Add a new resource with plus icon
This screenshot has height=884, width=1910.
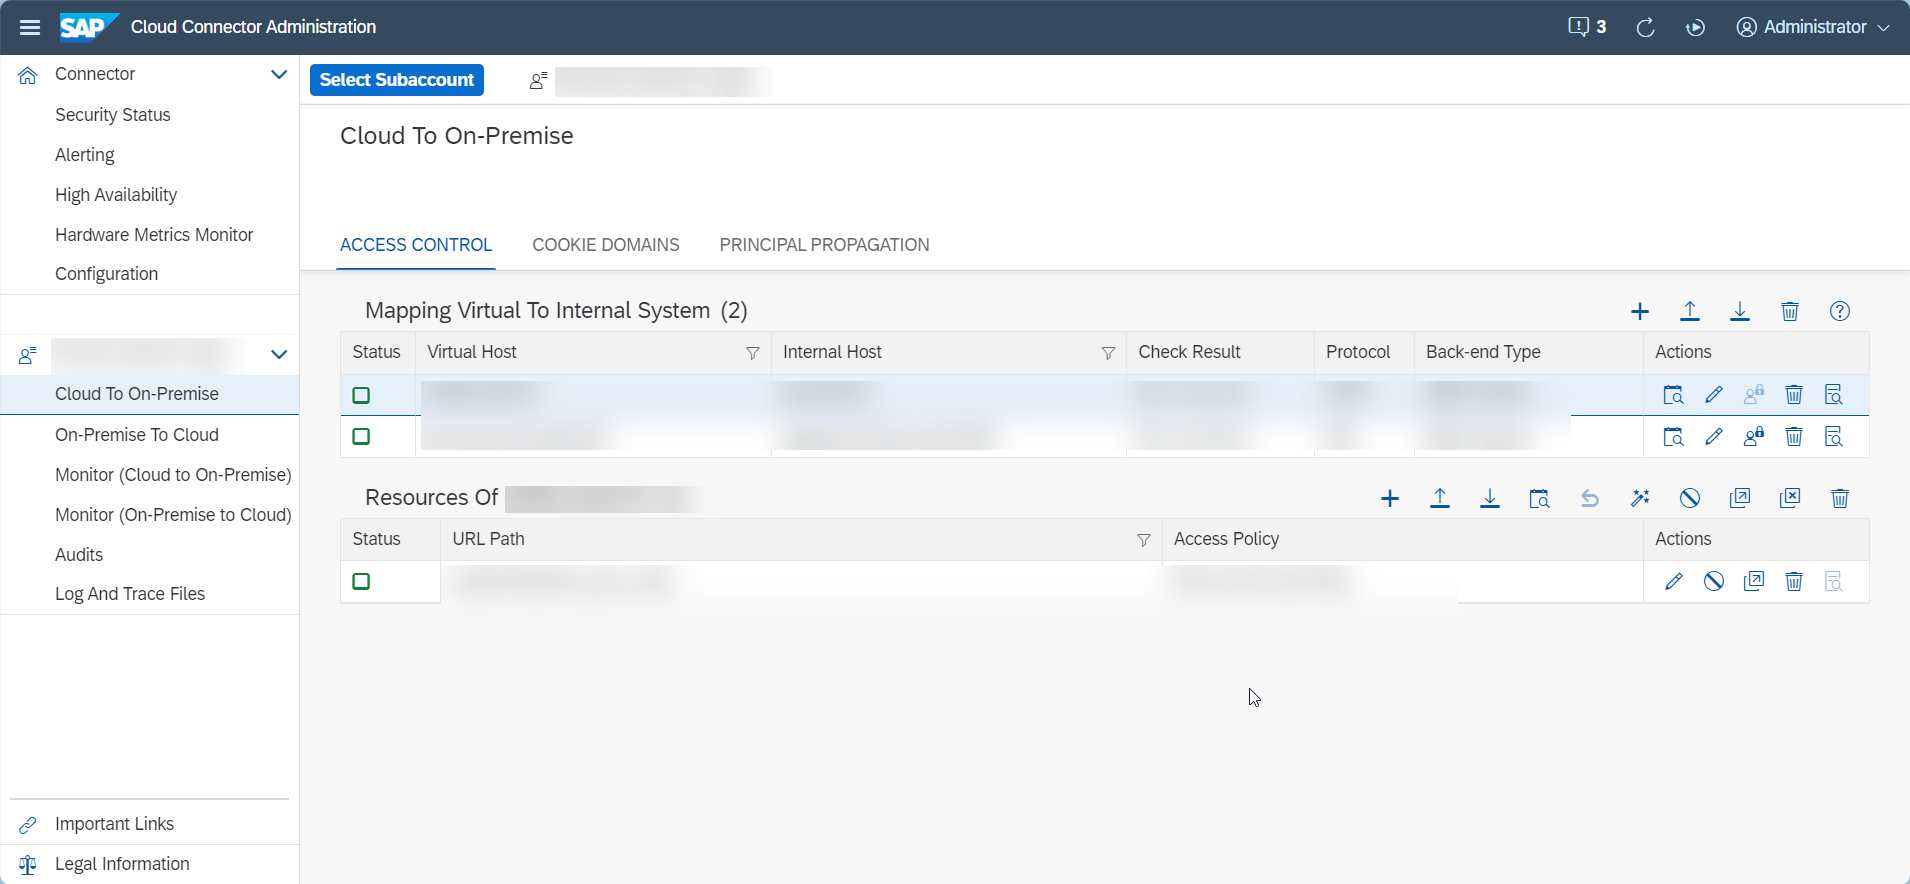[1390, 498]
